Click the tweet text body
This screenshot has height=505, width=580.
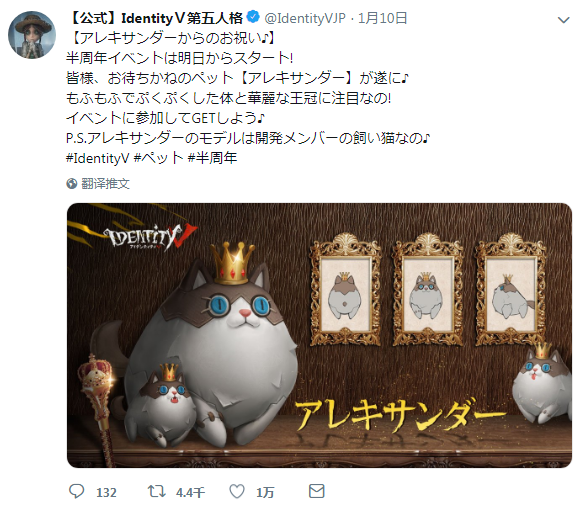[248, 98]
